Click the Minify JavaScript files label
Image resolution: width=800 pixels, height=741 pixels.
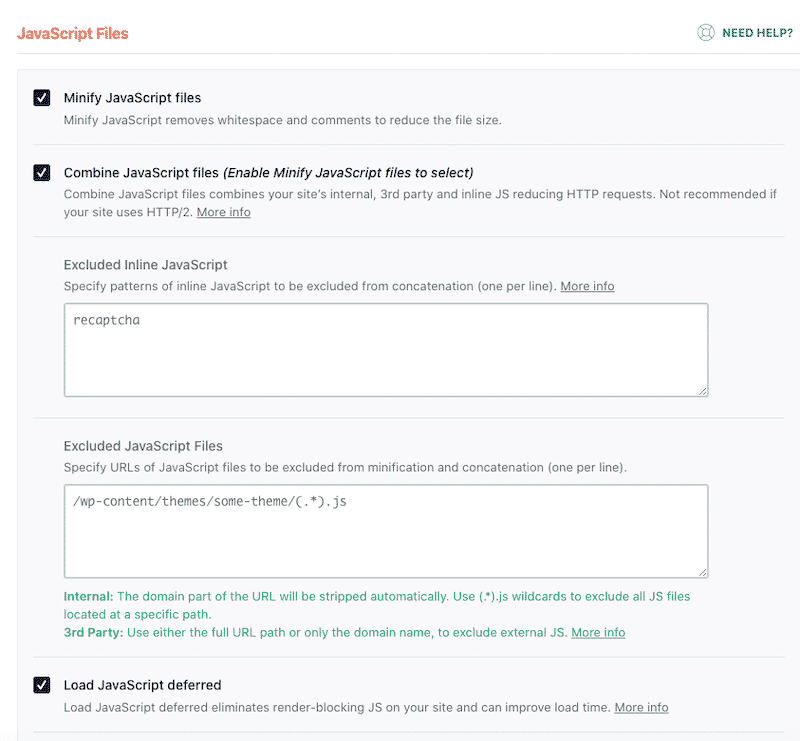coord(132,97)
